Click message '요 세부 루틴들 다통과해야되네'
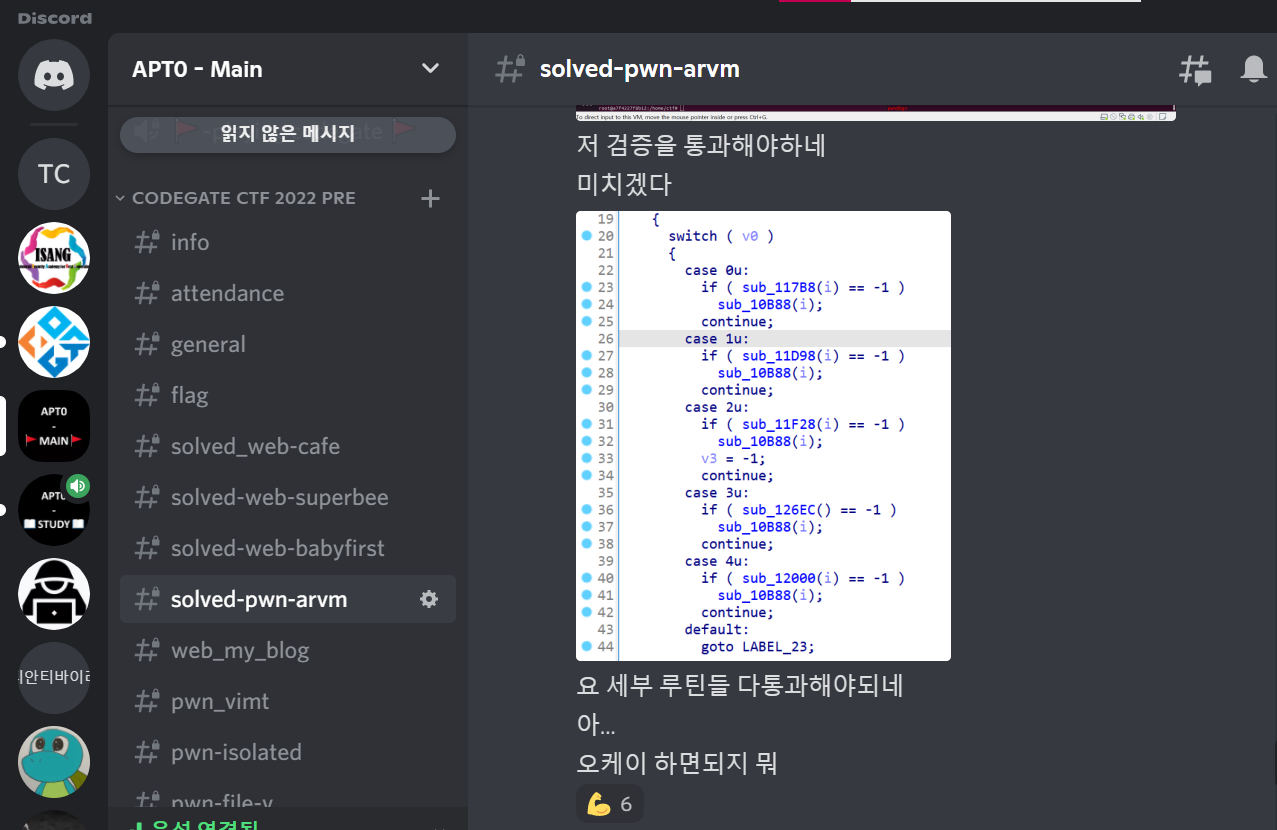 (740, 686)
